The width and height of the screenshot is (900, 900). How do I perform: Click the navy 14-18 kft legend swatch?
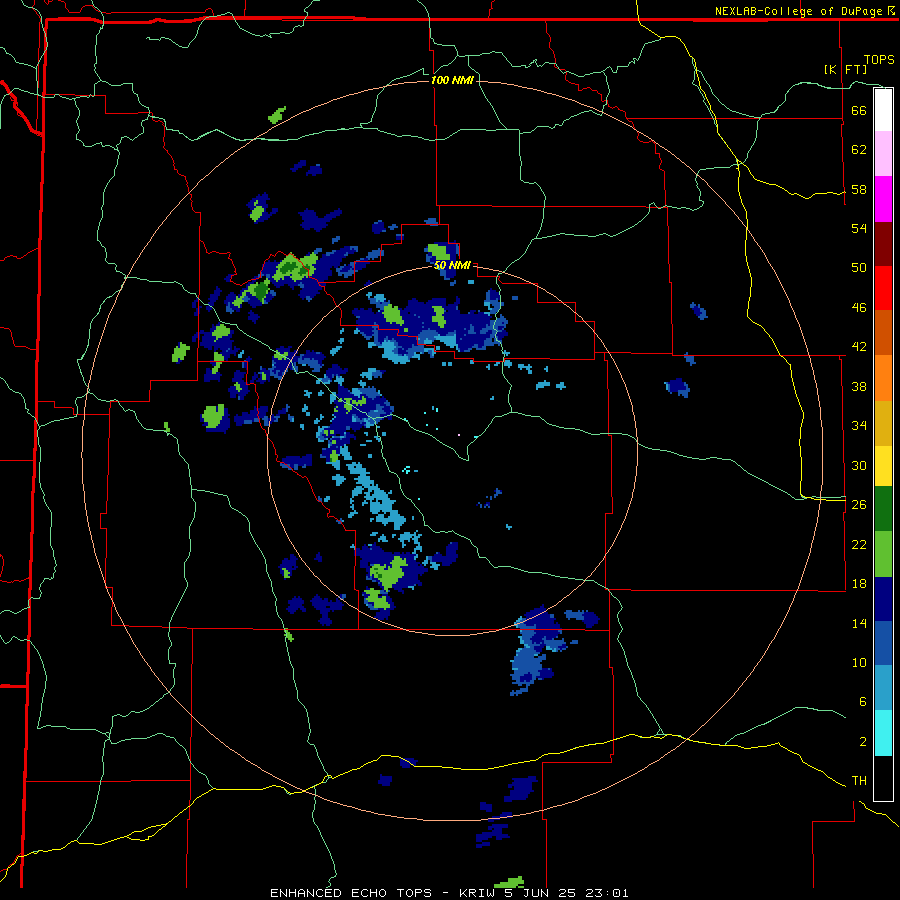click(x=883, y=599)
